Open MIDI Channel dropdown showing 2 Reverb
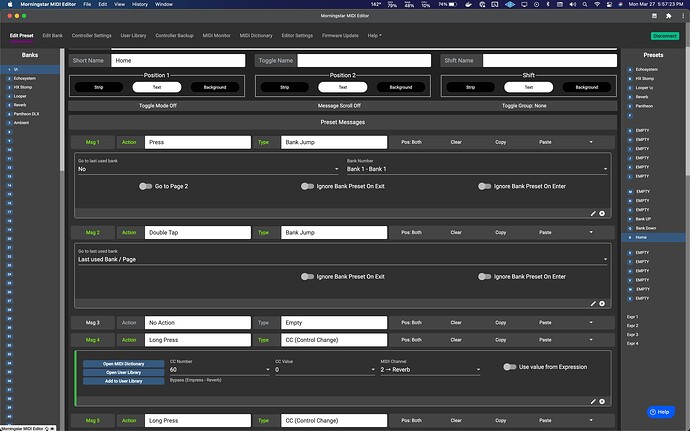 [x=430, y=370]
